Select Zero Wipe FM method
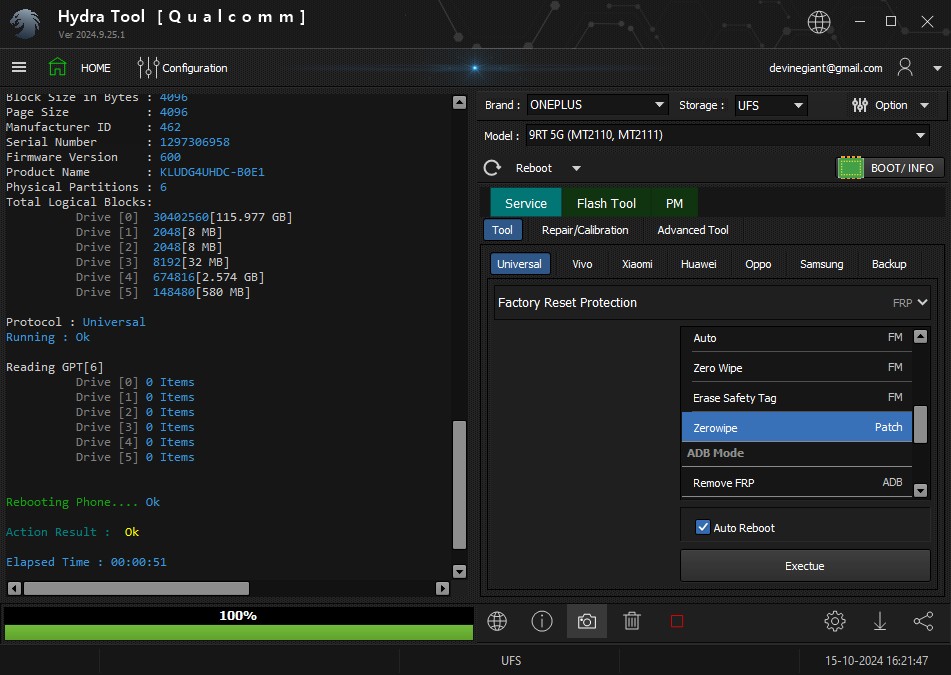This screenshot has height=675, width=951. (796, 368)
